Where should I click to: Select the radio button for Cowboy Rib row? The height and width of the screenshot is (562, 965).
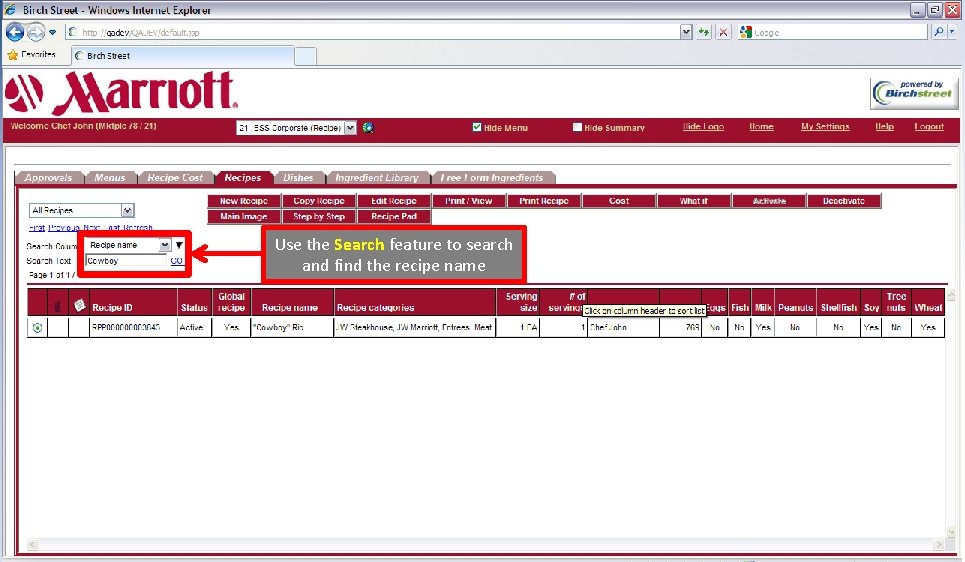click(38, 328)
